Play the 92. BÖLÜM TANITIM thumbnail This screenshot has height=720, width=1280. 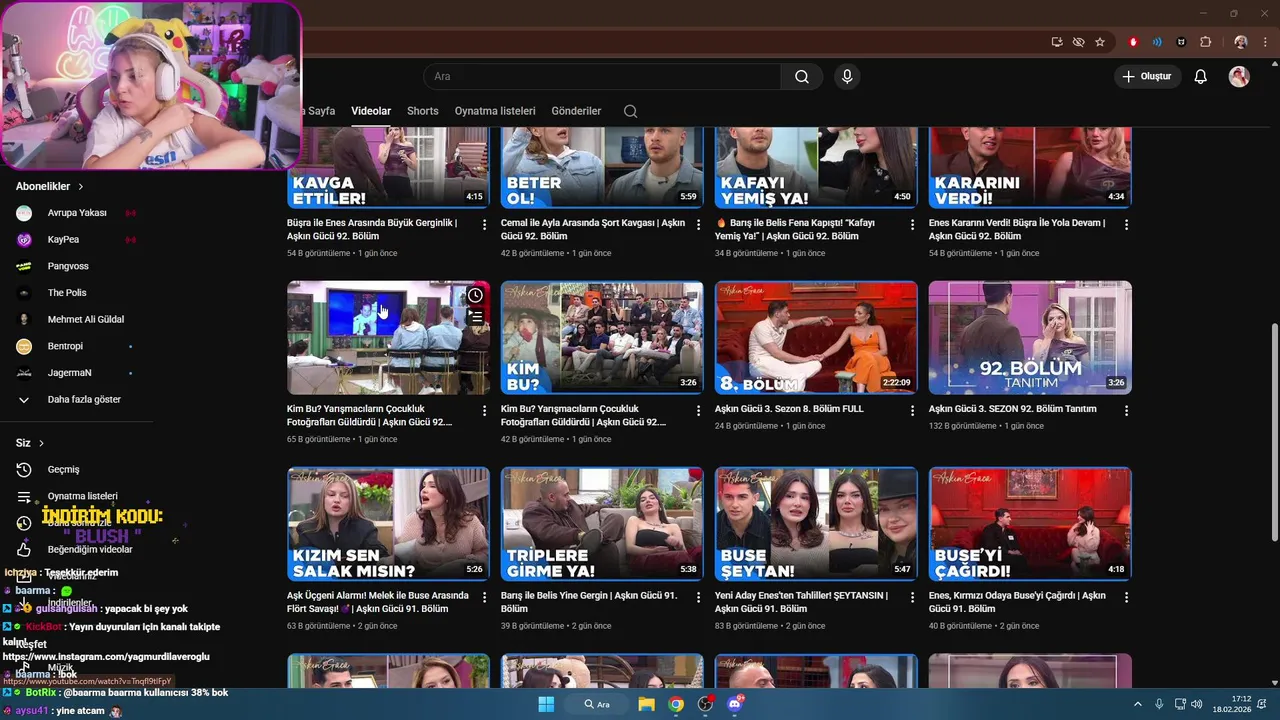point(1030,338)
